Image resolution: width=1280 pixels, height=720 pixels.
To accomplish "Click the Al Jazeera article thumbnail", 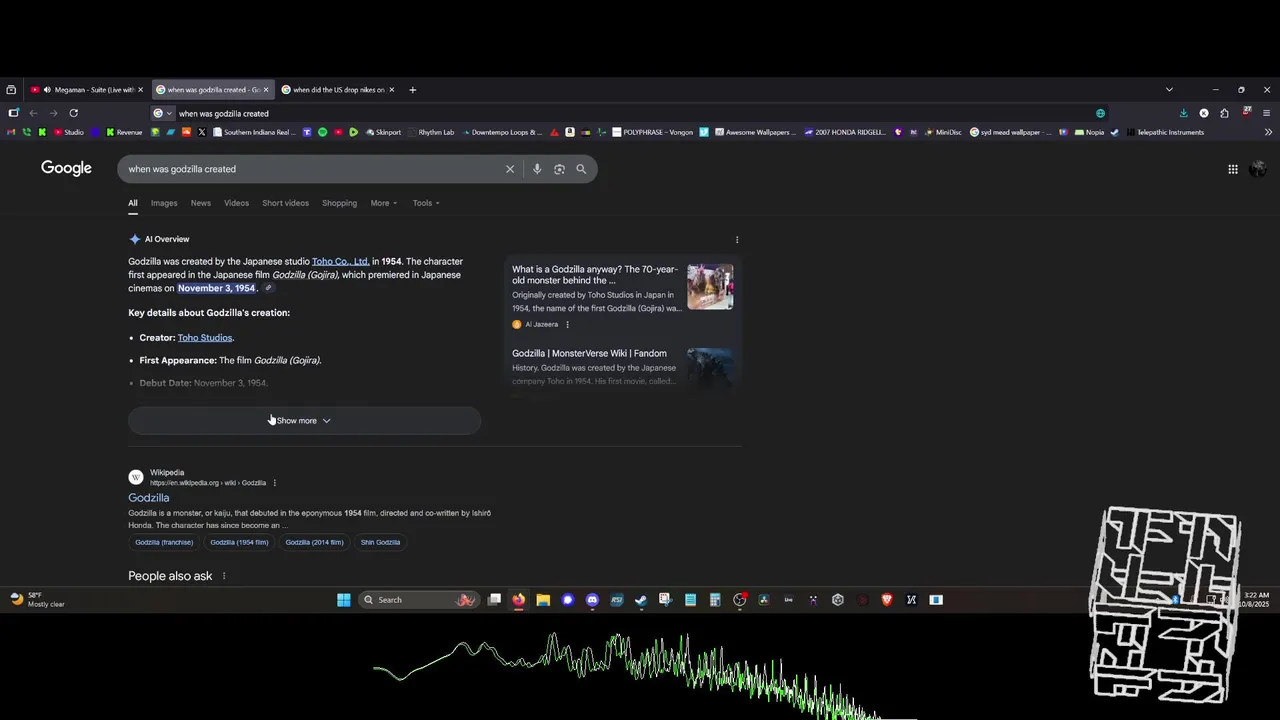I will click(x=710, y=287).
